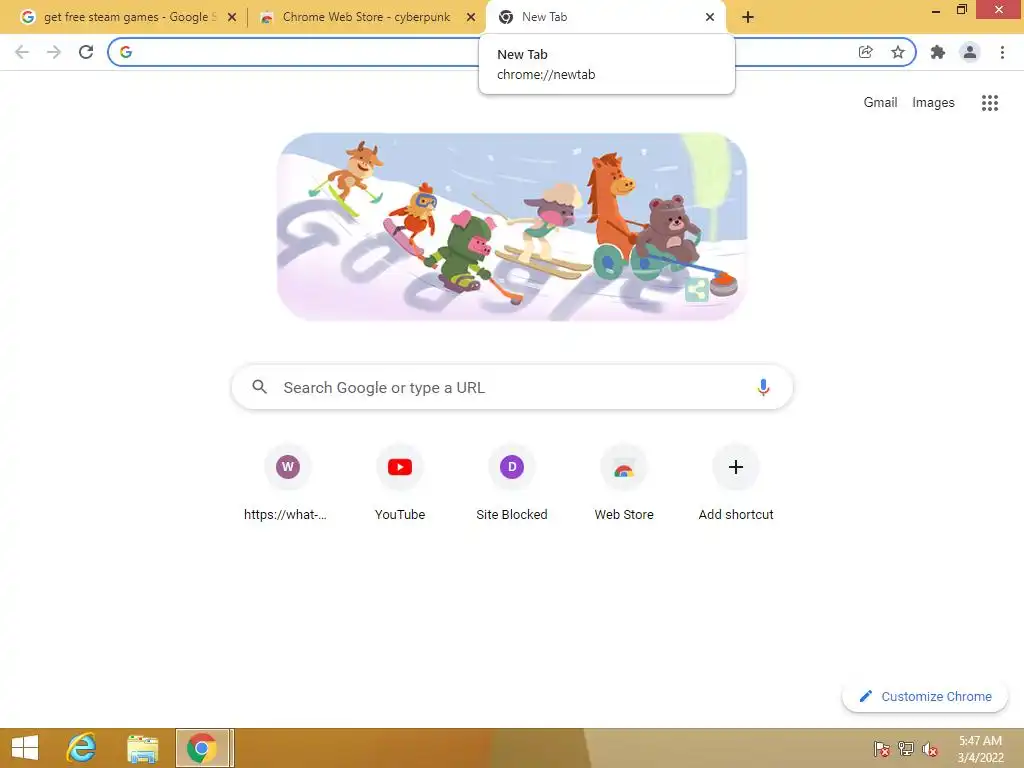This screenshot has width=1024, height=768.
Task: Click the browser back arrow
Action: [22, 52]
